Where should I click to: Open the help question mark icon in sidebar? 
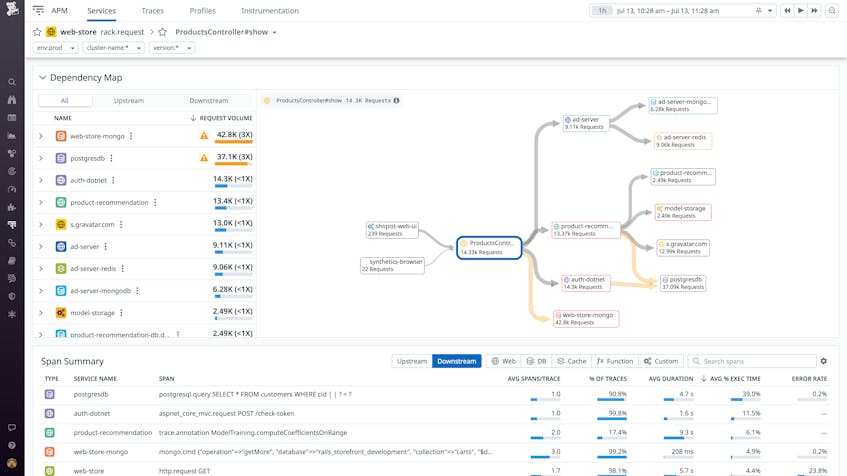point(12,445)
